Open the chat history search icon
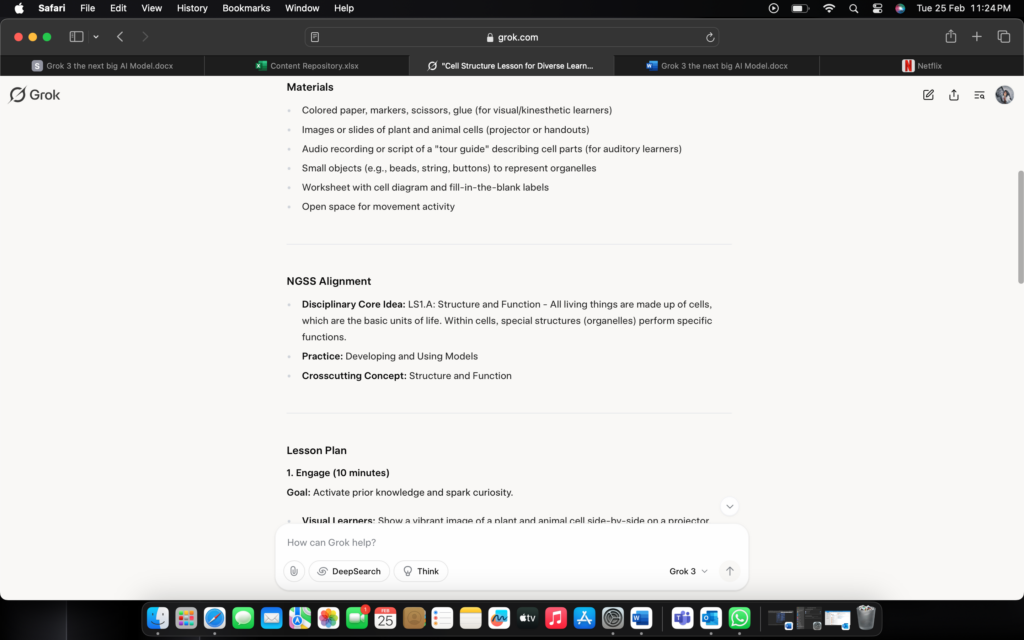The width and height of the screenshot is (1024, 640). pyautogui.click(x=980, y=95)
